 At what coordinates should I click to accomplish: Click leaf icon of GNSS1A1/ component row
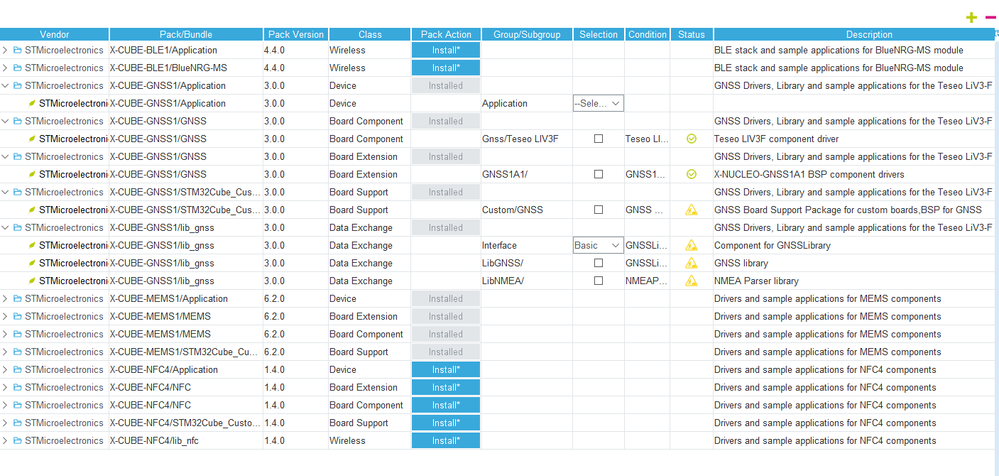[x=32, y=175]
